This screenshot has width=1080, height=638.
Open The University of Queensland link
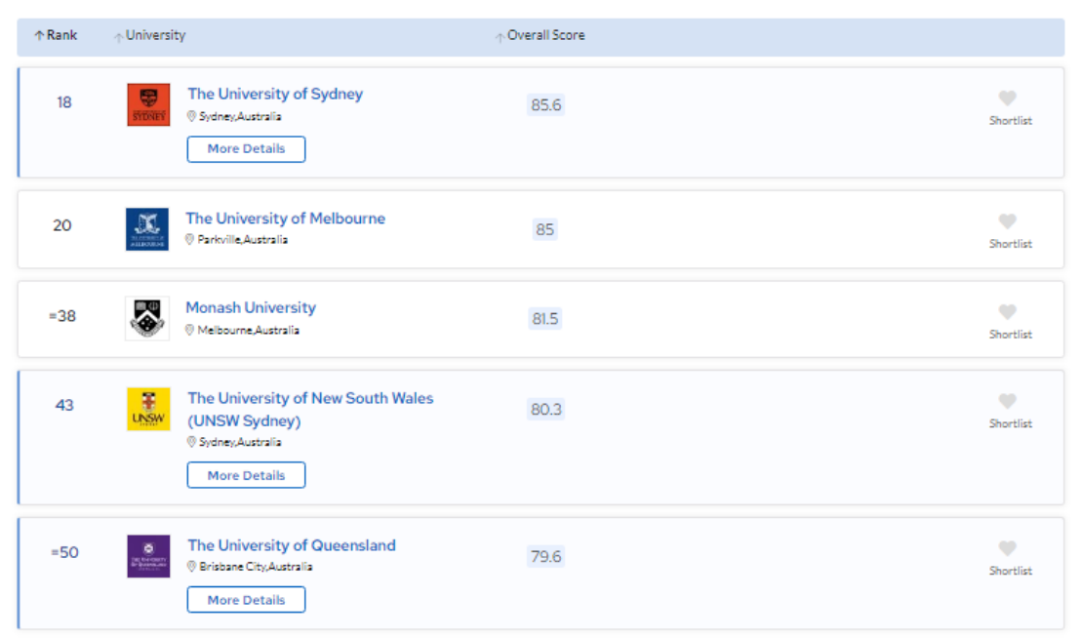pyautogui.click(x=291, y=545)
